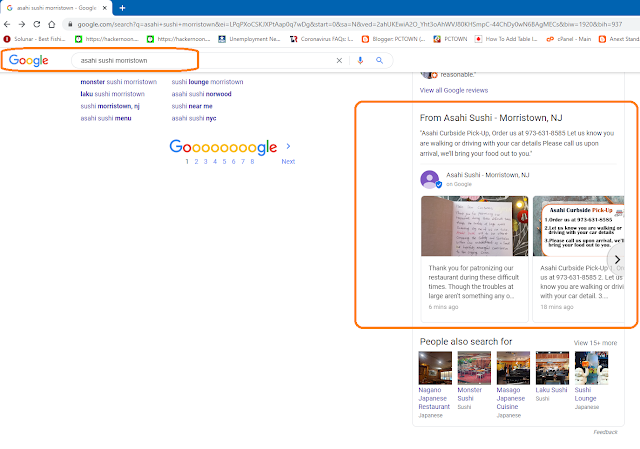Image resolution: width=640 pixels, height=449 pixels.
Task: Select the asahi sushi morristown browser tab
Action: coord(56,8)
